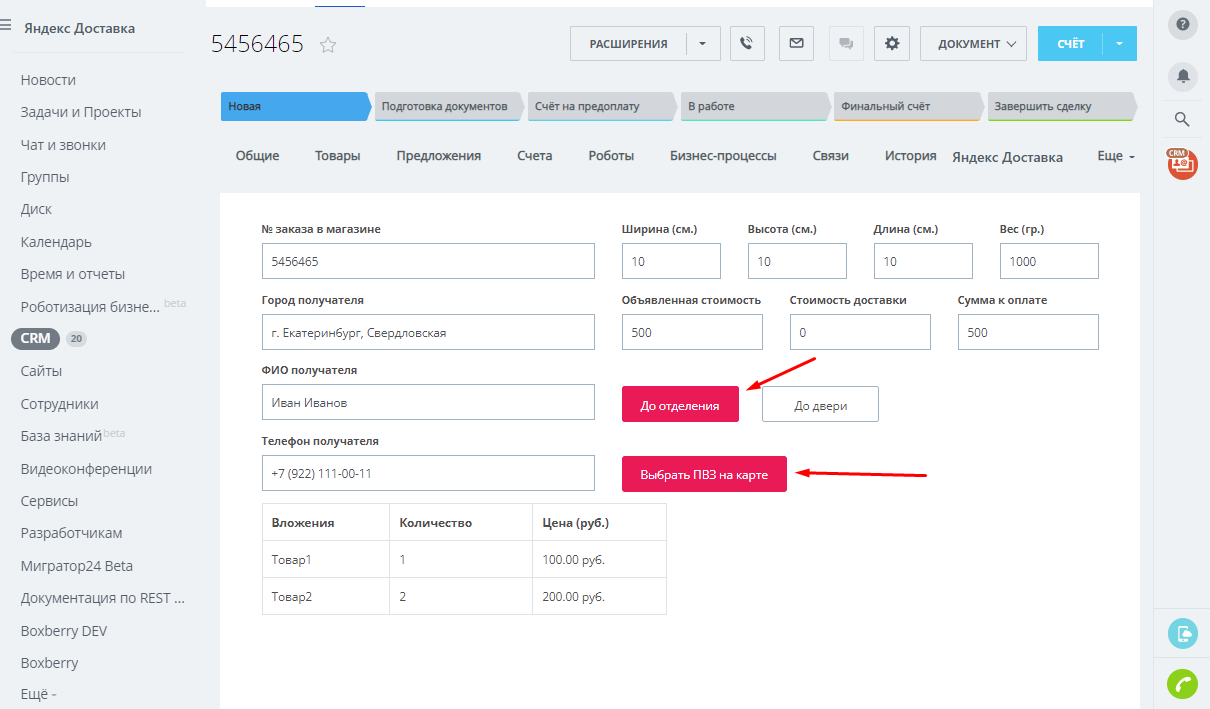Click the blue phone device icon
Image resolution: width=1210 pixels, height=709 pixels.
1183,633
